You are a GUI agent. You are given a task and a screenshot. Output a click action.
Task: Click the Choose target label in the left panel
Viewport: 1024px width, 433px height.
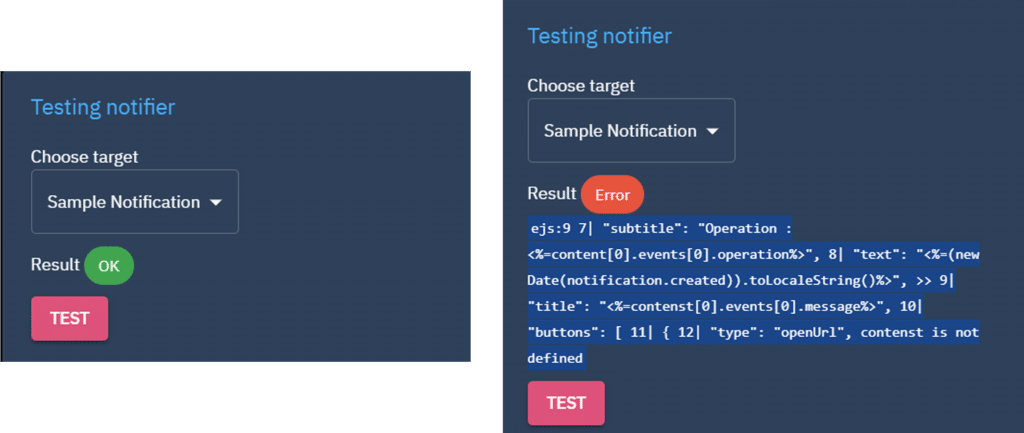84,156
